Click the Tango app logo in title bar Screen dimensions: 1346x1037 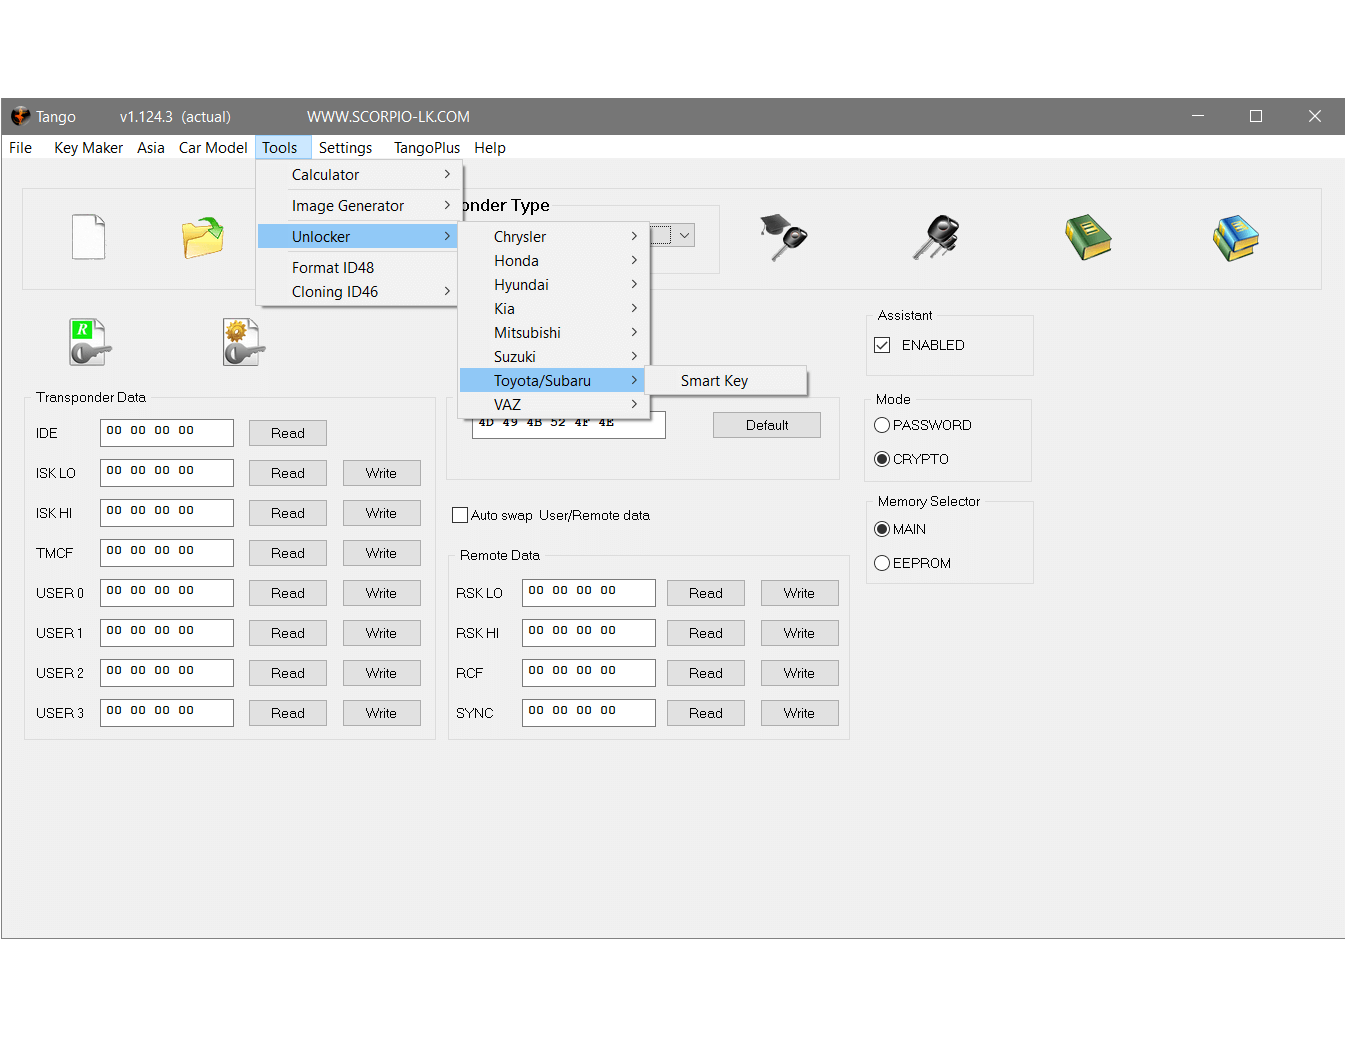click(x=20, y=116)
